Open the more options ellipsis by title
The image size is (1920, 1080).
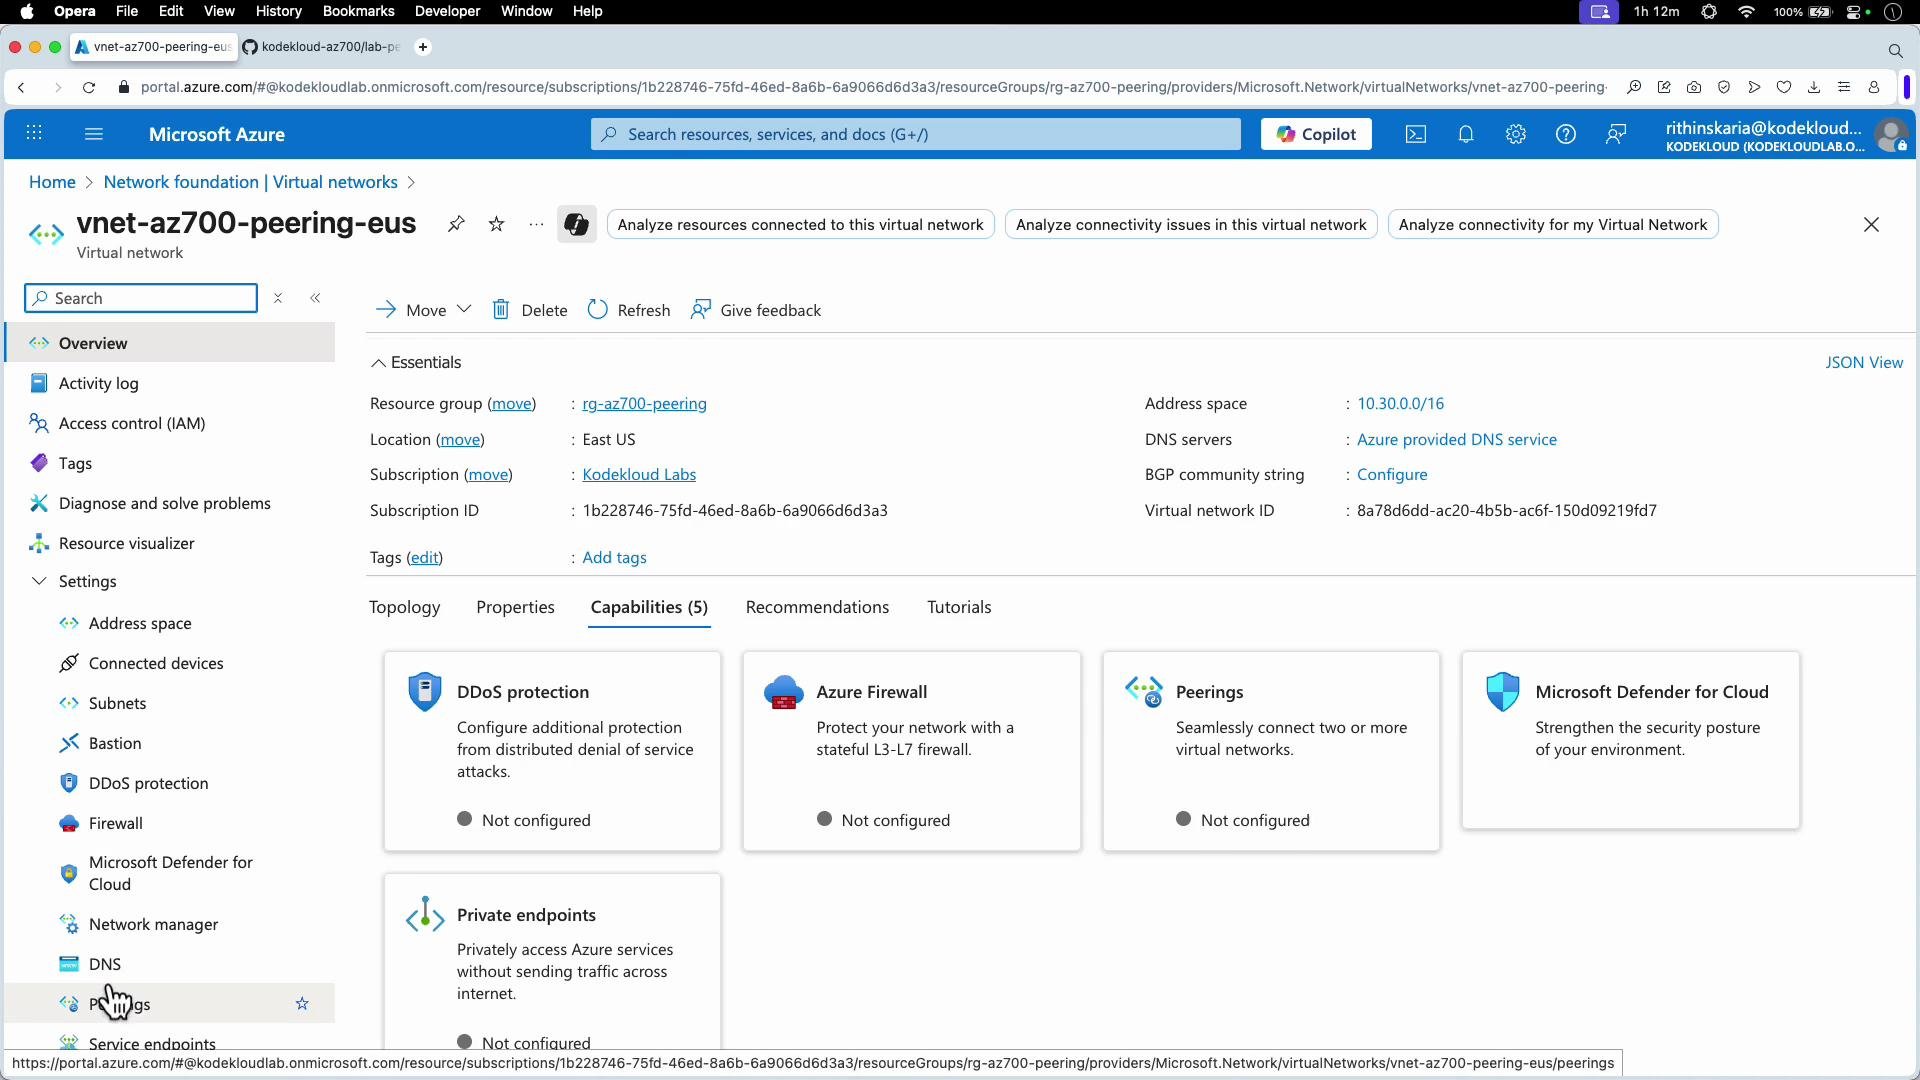(x=537, y=224)
